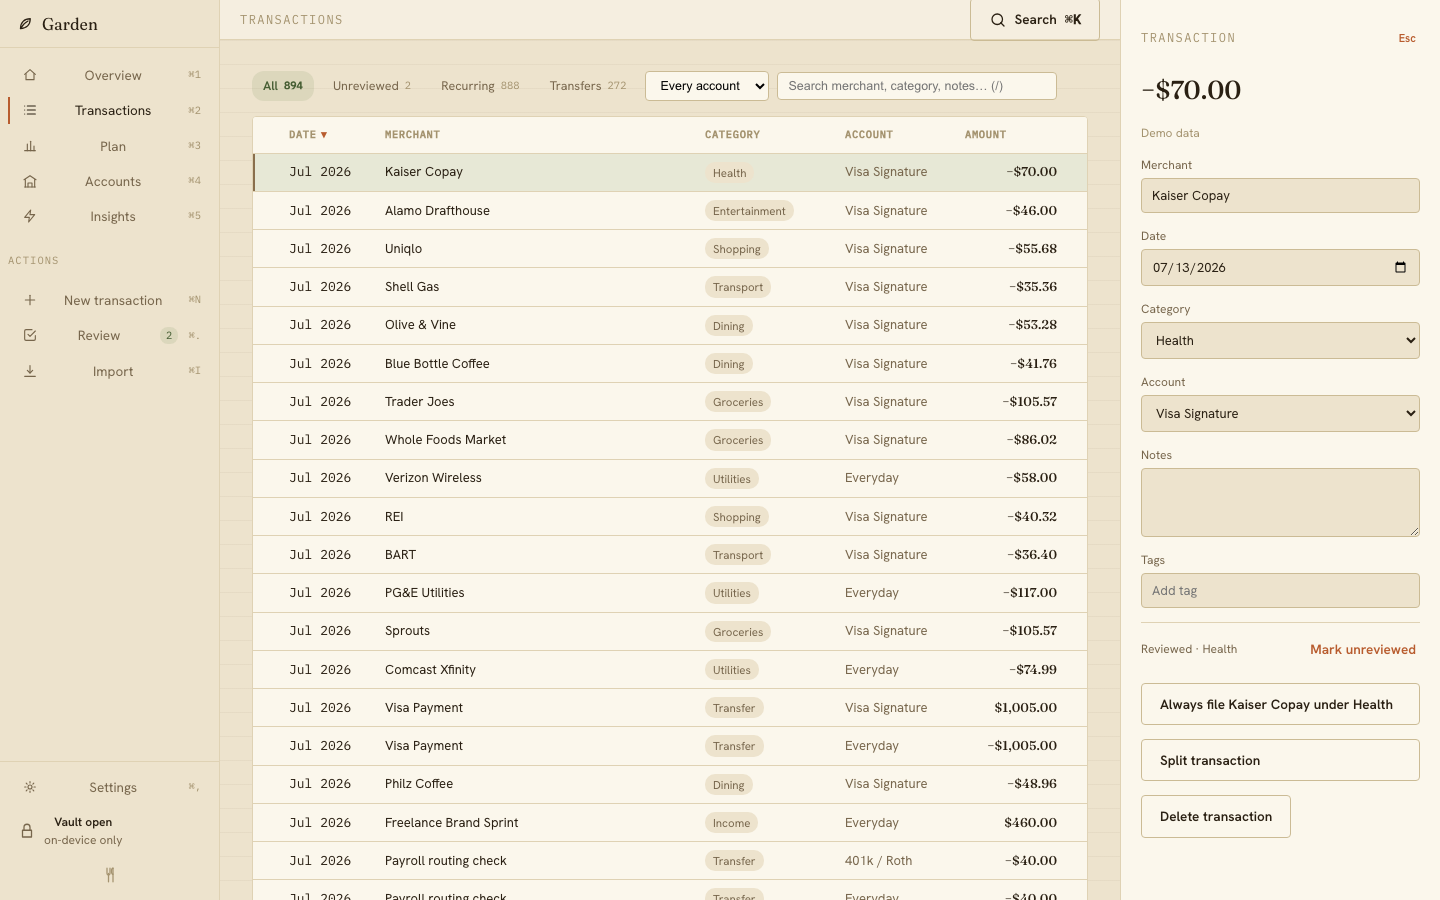This screenshot has width=1440, height=900.
Task: Open Accounts via bank icon
Action: point(30,182)
